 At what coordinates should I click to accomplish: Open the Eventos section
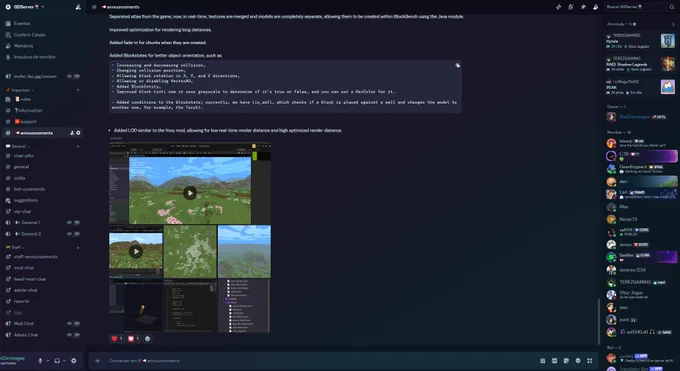pyautogui.click(x=42, y=23)
